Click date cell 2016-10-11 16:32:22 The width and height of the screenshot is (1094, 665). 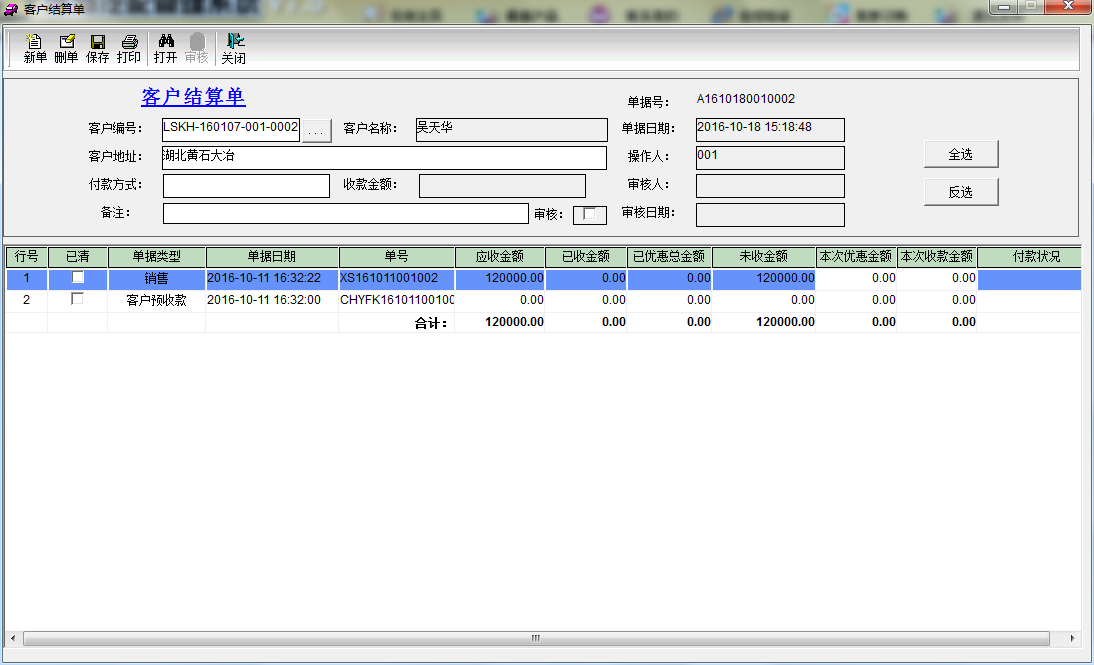[x=272, y=278]
